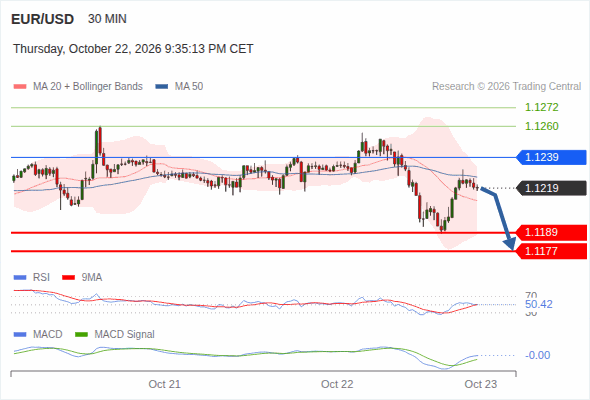Click the Trading Central research credit text
Viewport: 590px width, 400px height.
click(506, 87)
